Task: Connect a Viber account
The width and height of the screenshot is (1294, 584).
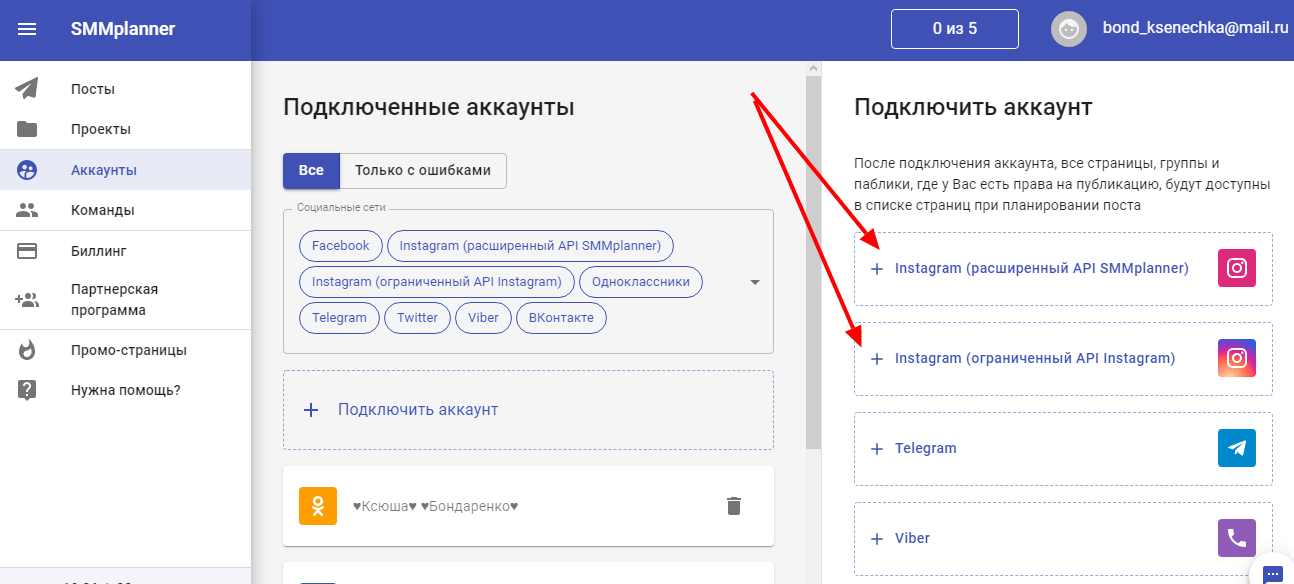Action: coord(1063,539)
